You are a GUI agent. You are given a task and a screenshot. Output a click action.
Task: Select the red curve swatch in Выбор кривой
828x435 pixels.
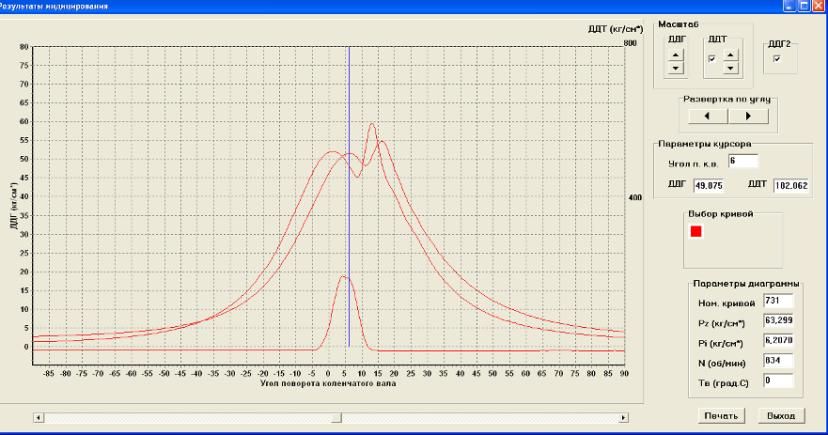coord(696,231)
